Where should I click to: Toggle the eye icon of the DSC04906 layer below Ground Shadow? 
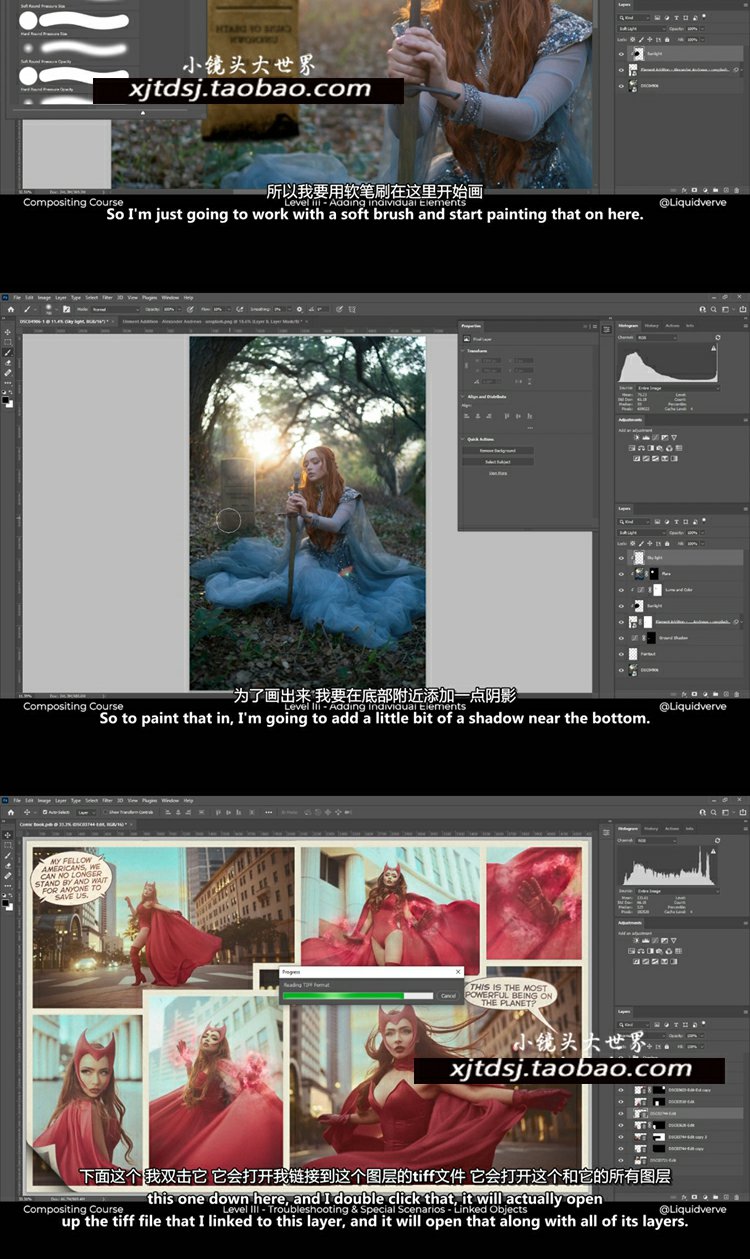[621, 670]
